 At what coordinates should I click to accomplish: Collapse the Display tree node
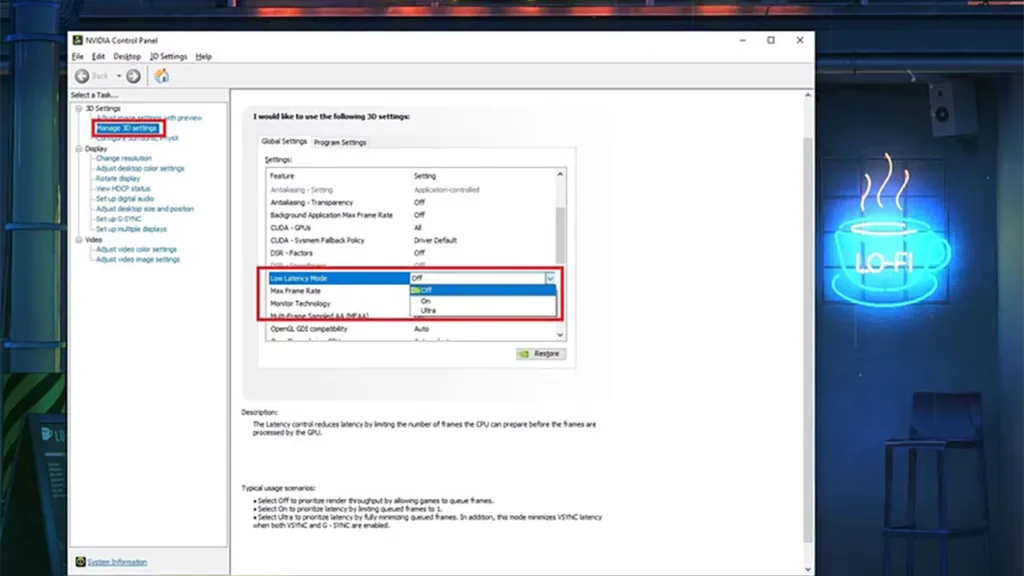click(x=79, y=149)
